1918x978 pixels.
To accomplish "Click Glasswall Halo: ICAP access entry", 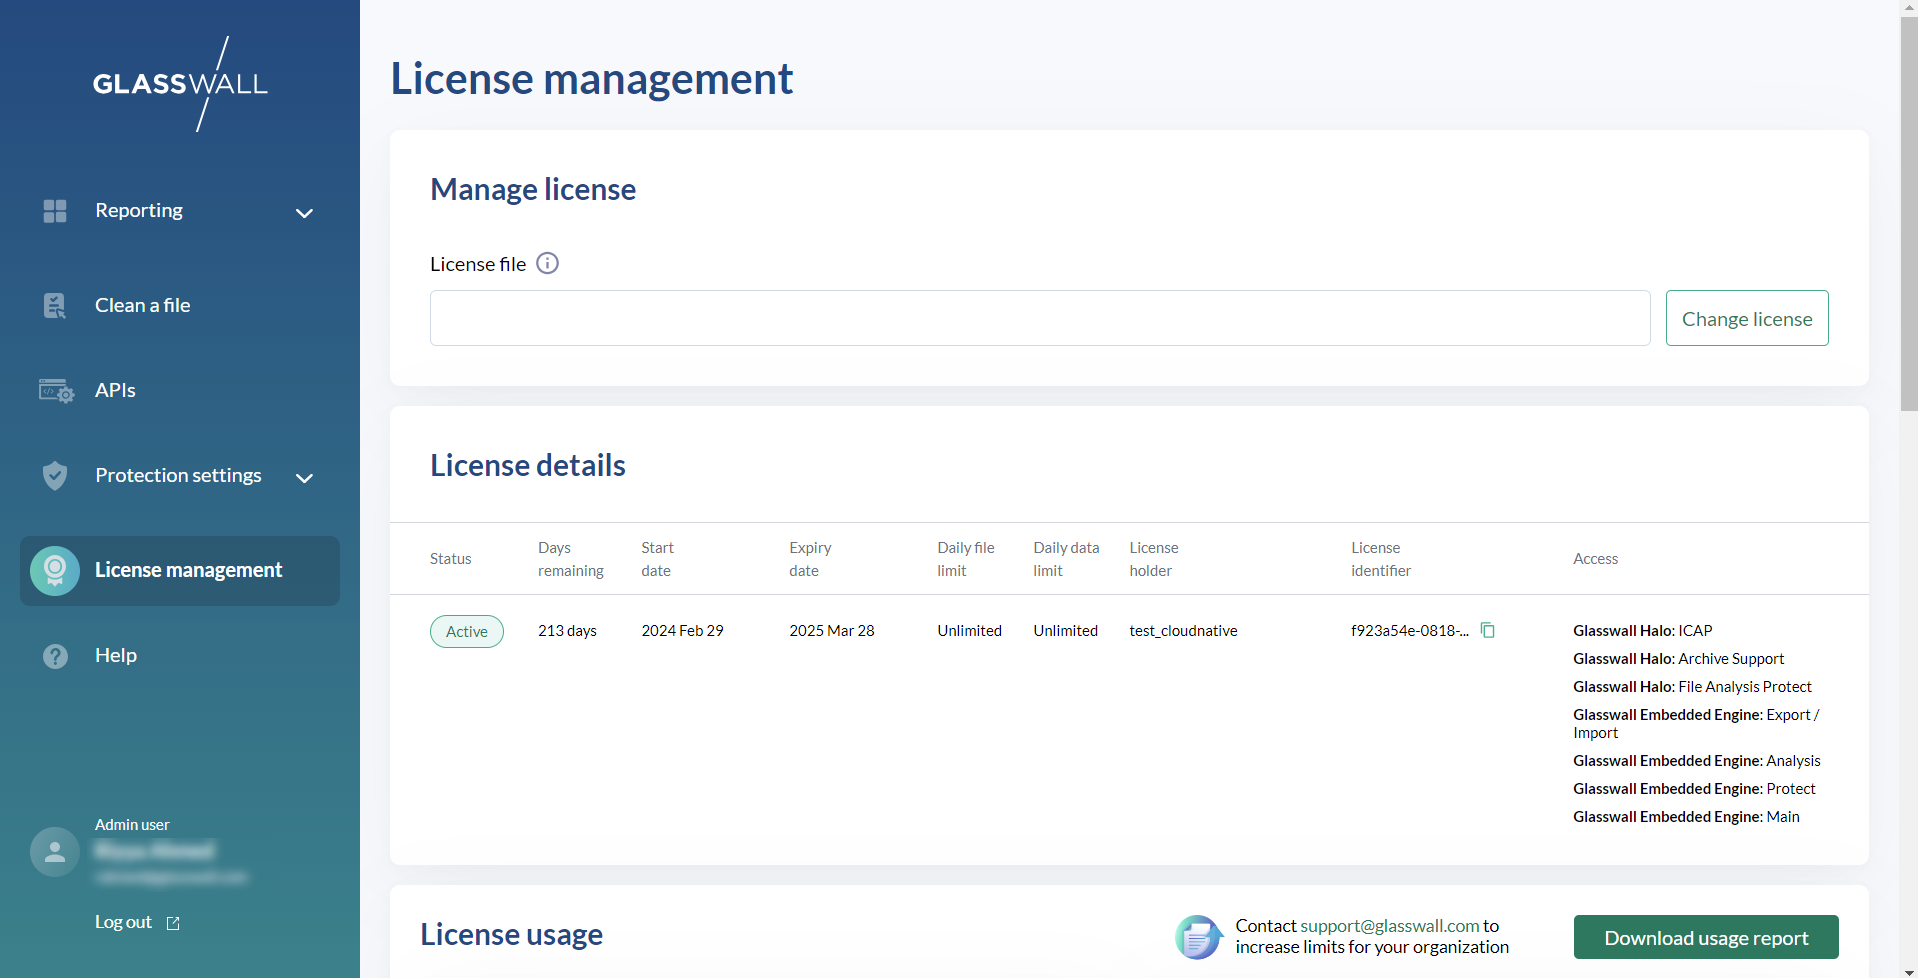I will (x=1643, y=631).
